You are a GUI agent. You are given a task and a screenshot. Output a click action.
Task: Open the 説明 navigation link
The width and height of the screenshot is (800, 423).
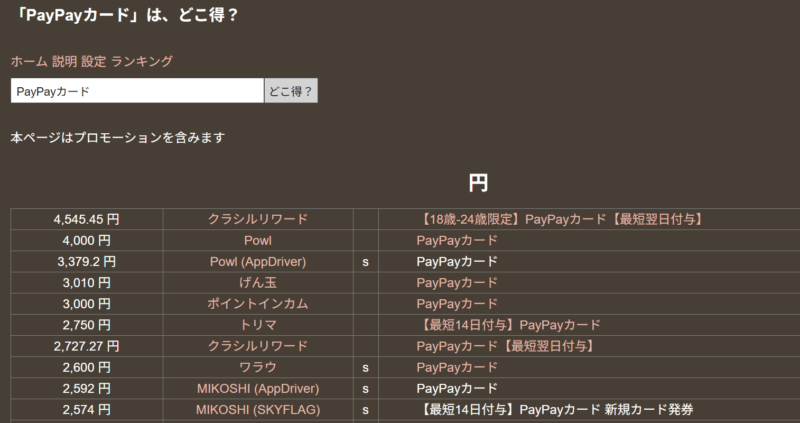64,61
